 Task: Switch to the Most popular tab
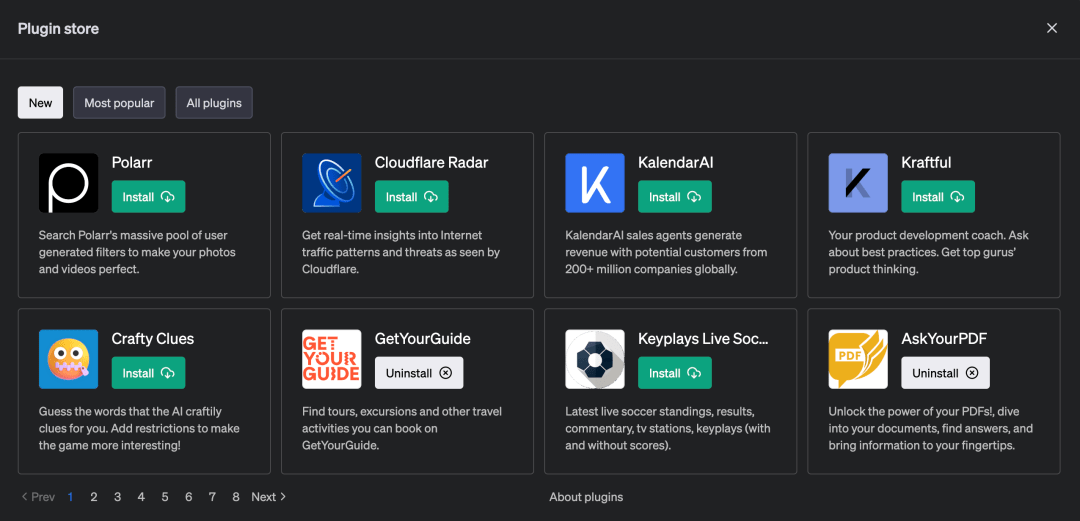tap(119, 103)
